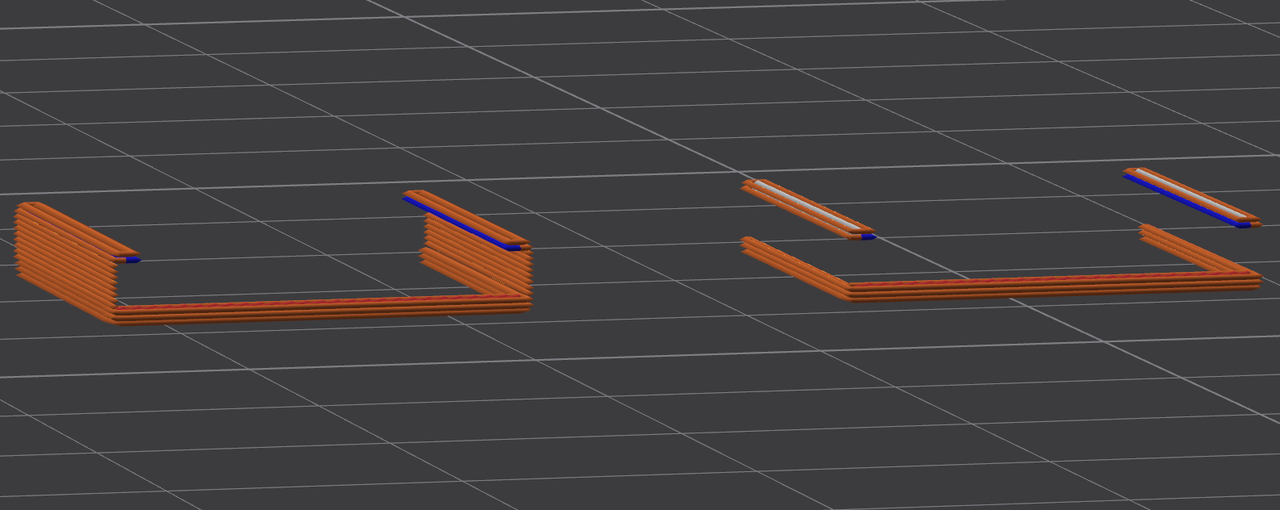This screenshot has width=1280, height=510.
Task: Select the white-topped floating strip on right print's left
Action: [x=805, y=207]
